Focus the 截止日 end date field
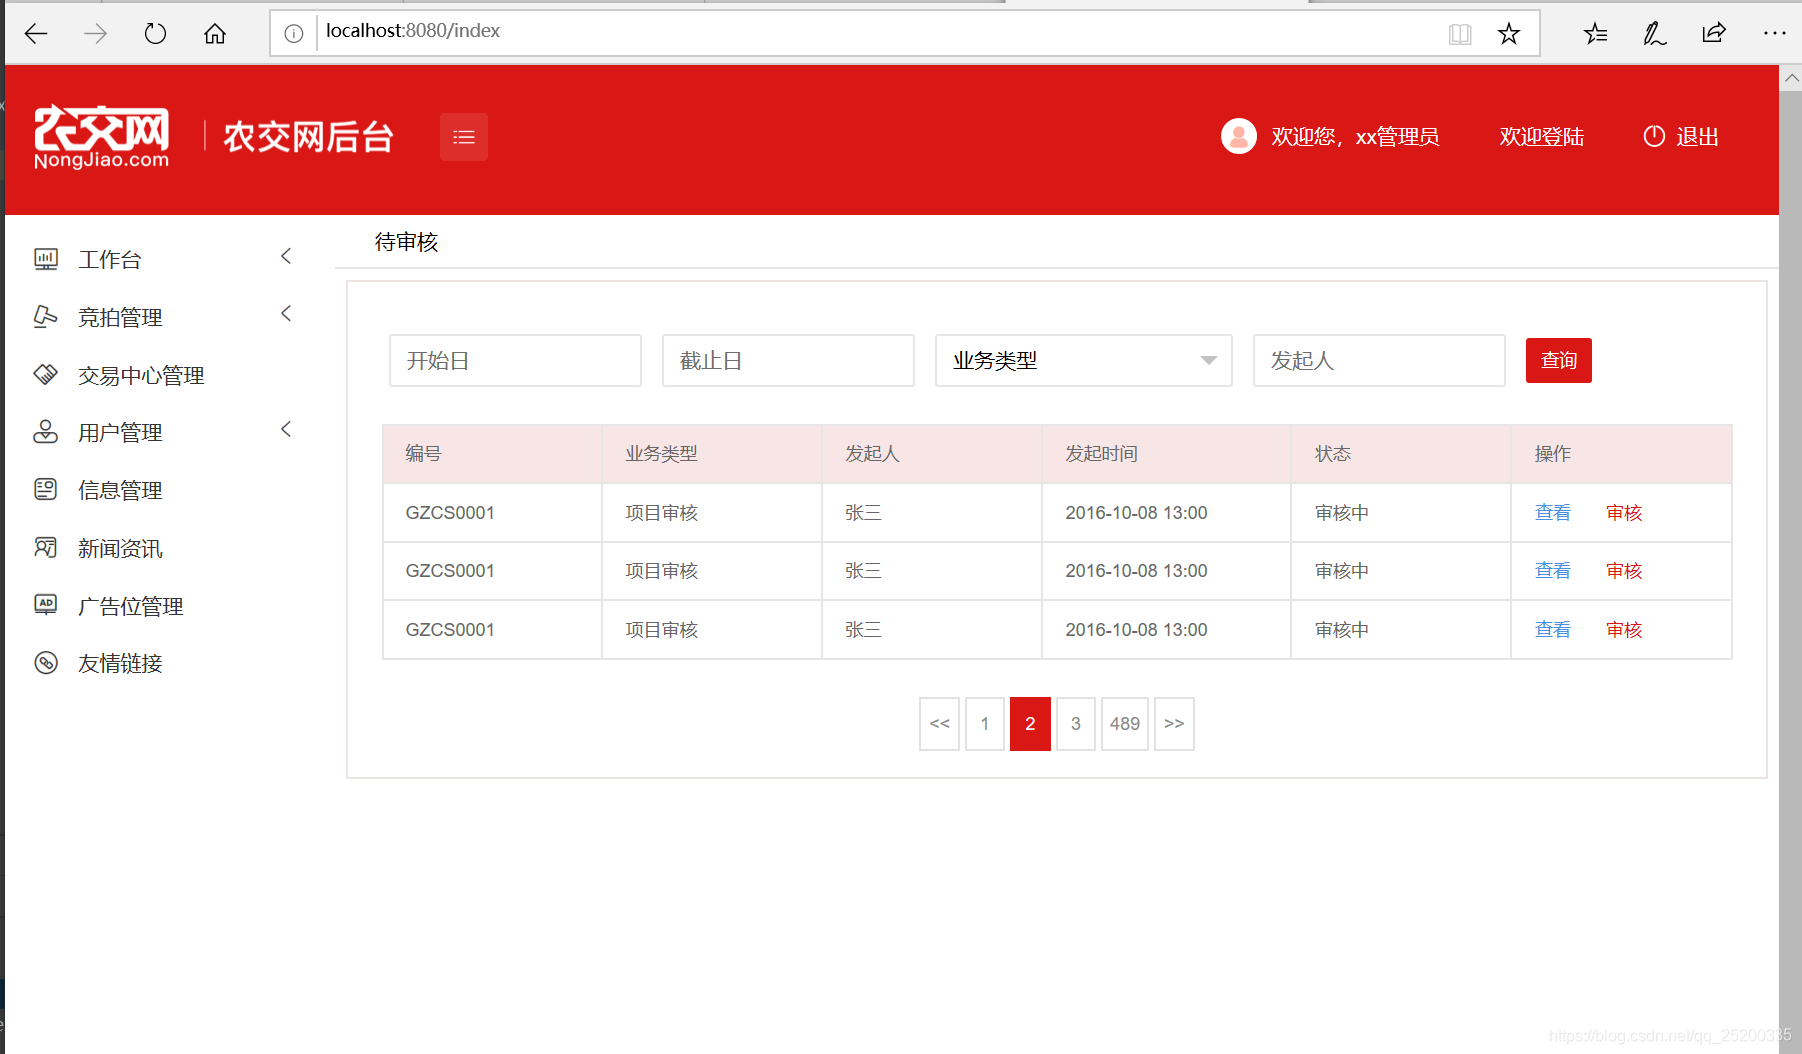This screenshot has width=1802, height=1054. click(788, 361)
